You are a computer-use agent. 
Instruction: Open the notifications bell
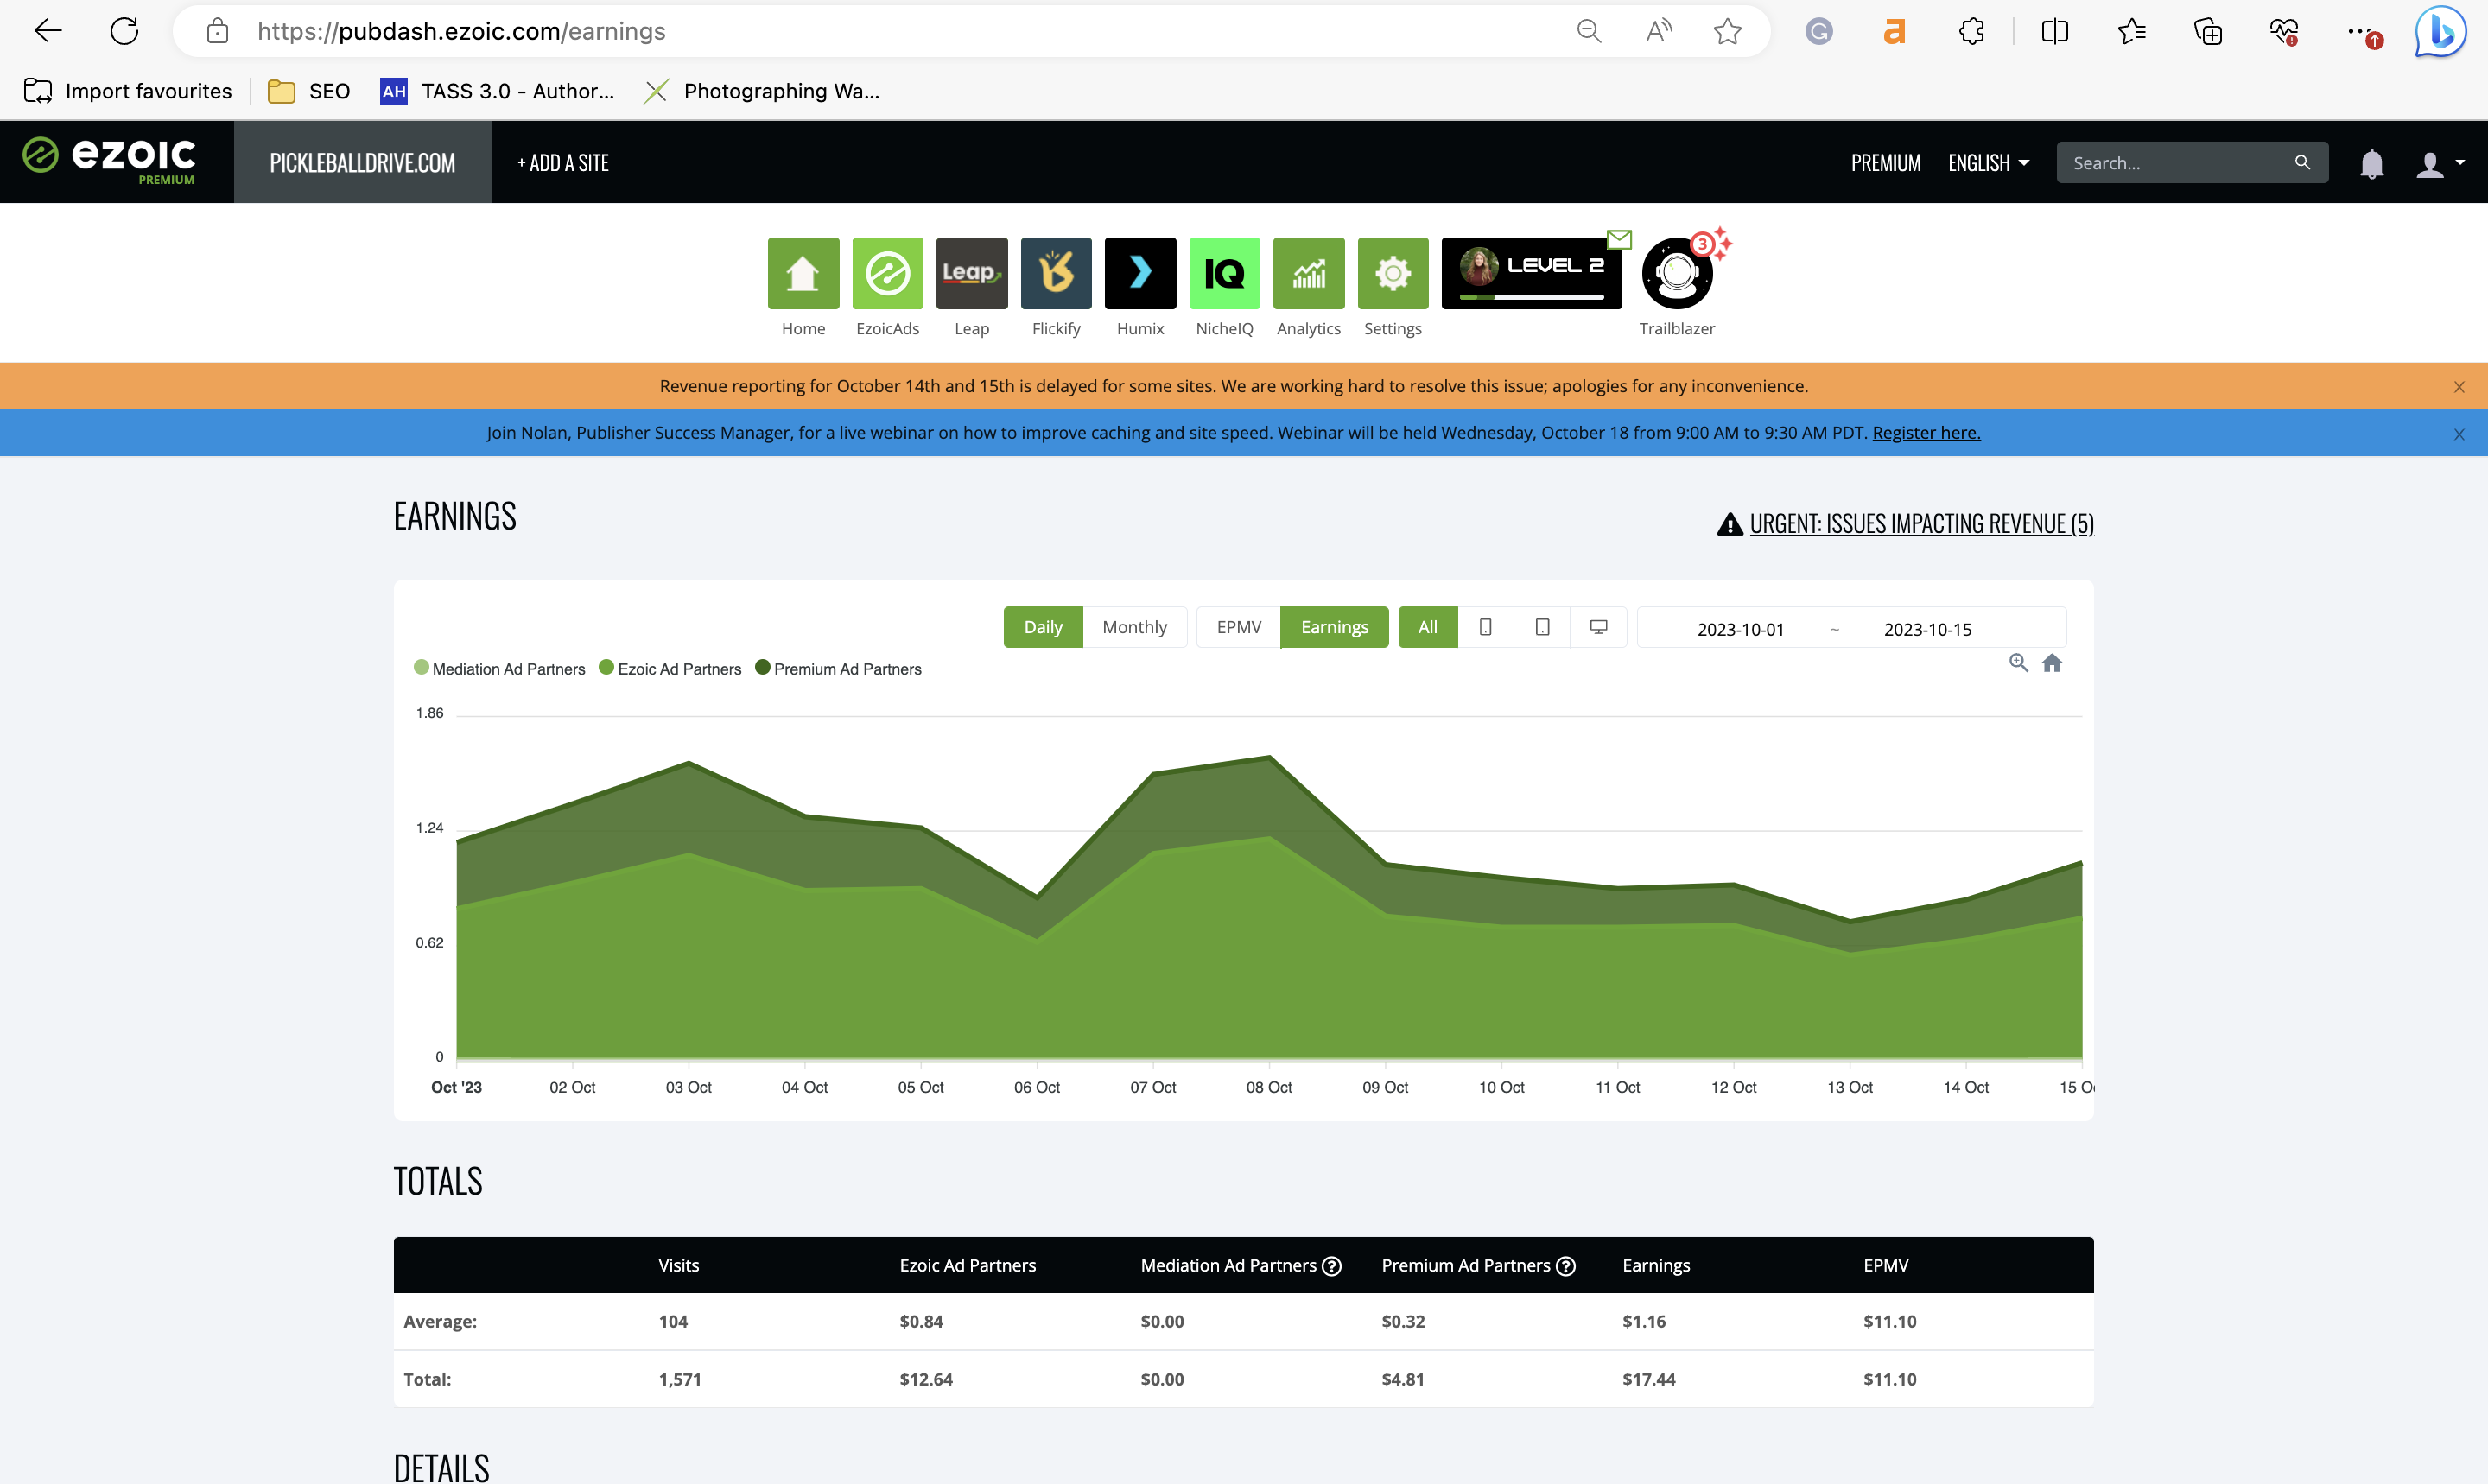pyautogui.click(x=2372, y=163)
